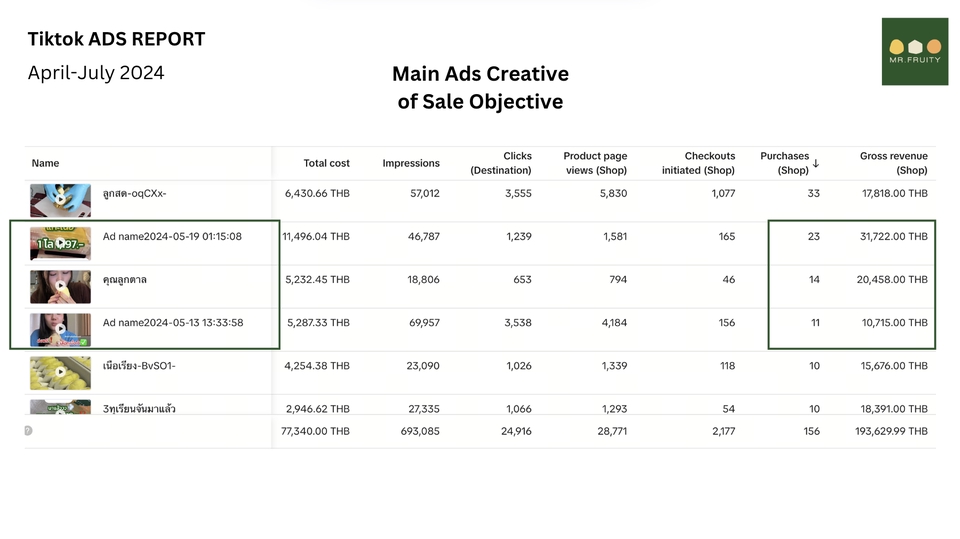This screenshot has width=960, height=539.
Task: Click the help icon in totals row
Action: coord(28,431)
